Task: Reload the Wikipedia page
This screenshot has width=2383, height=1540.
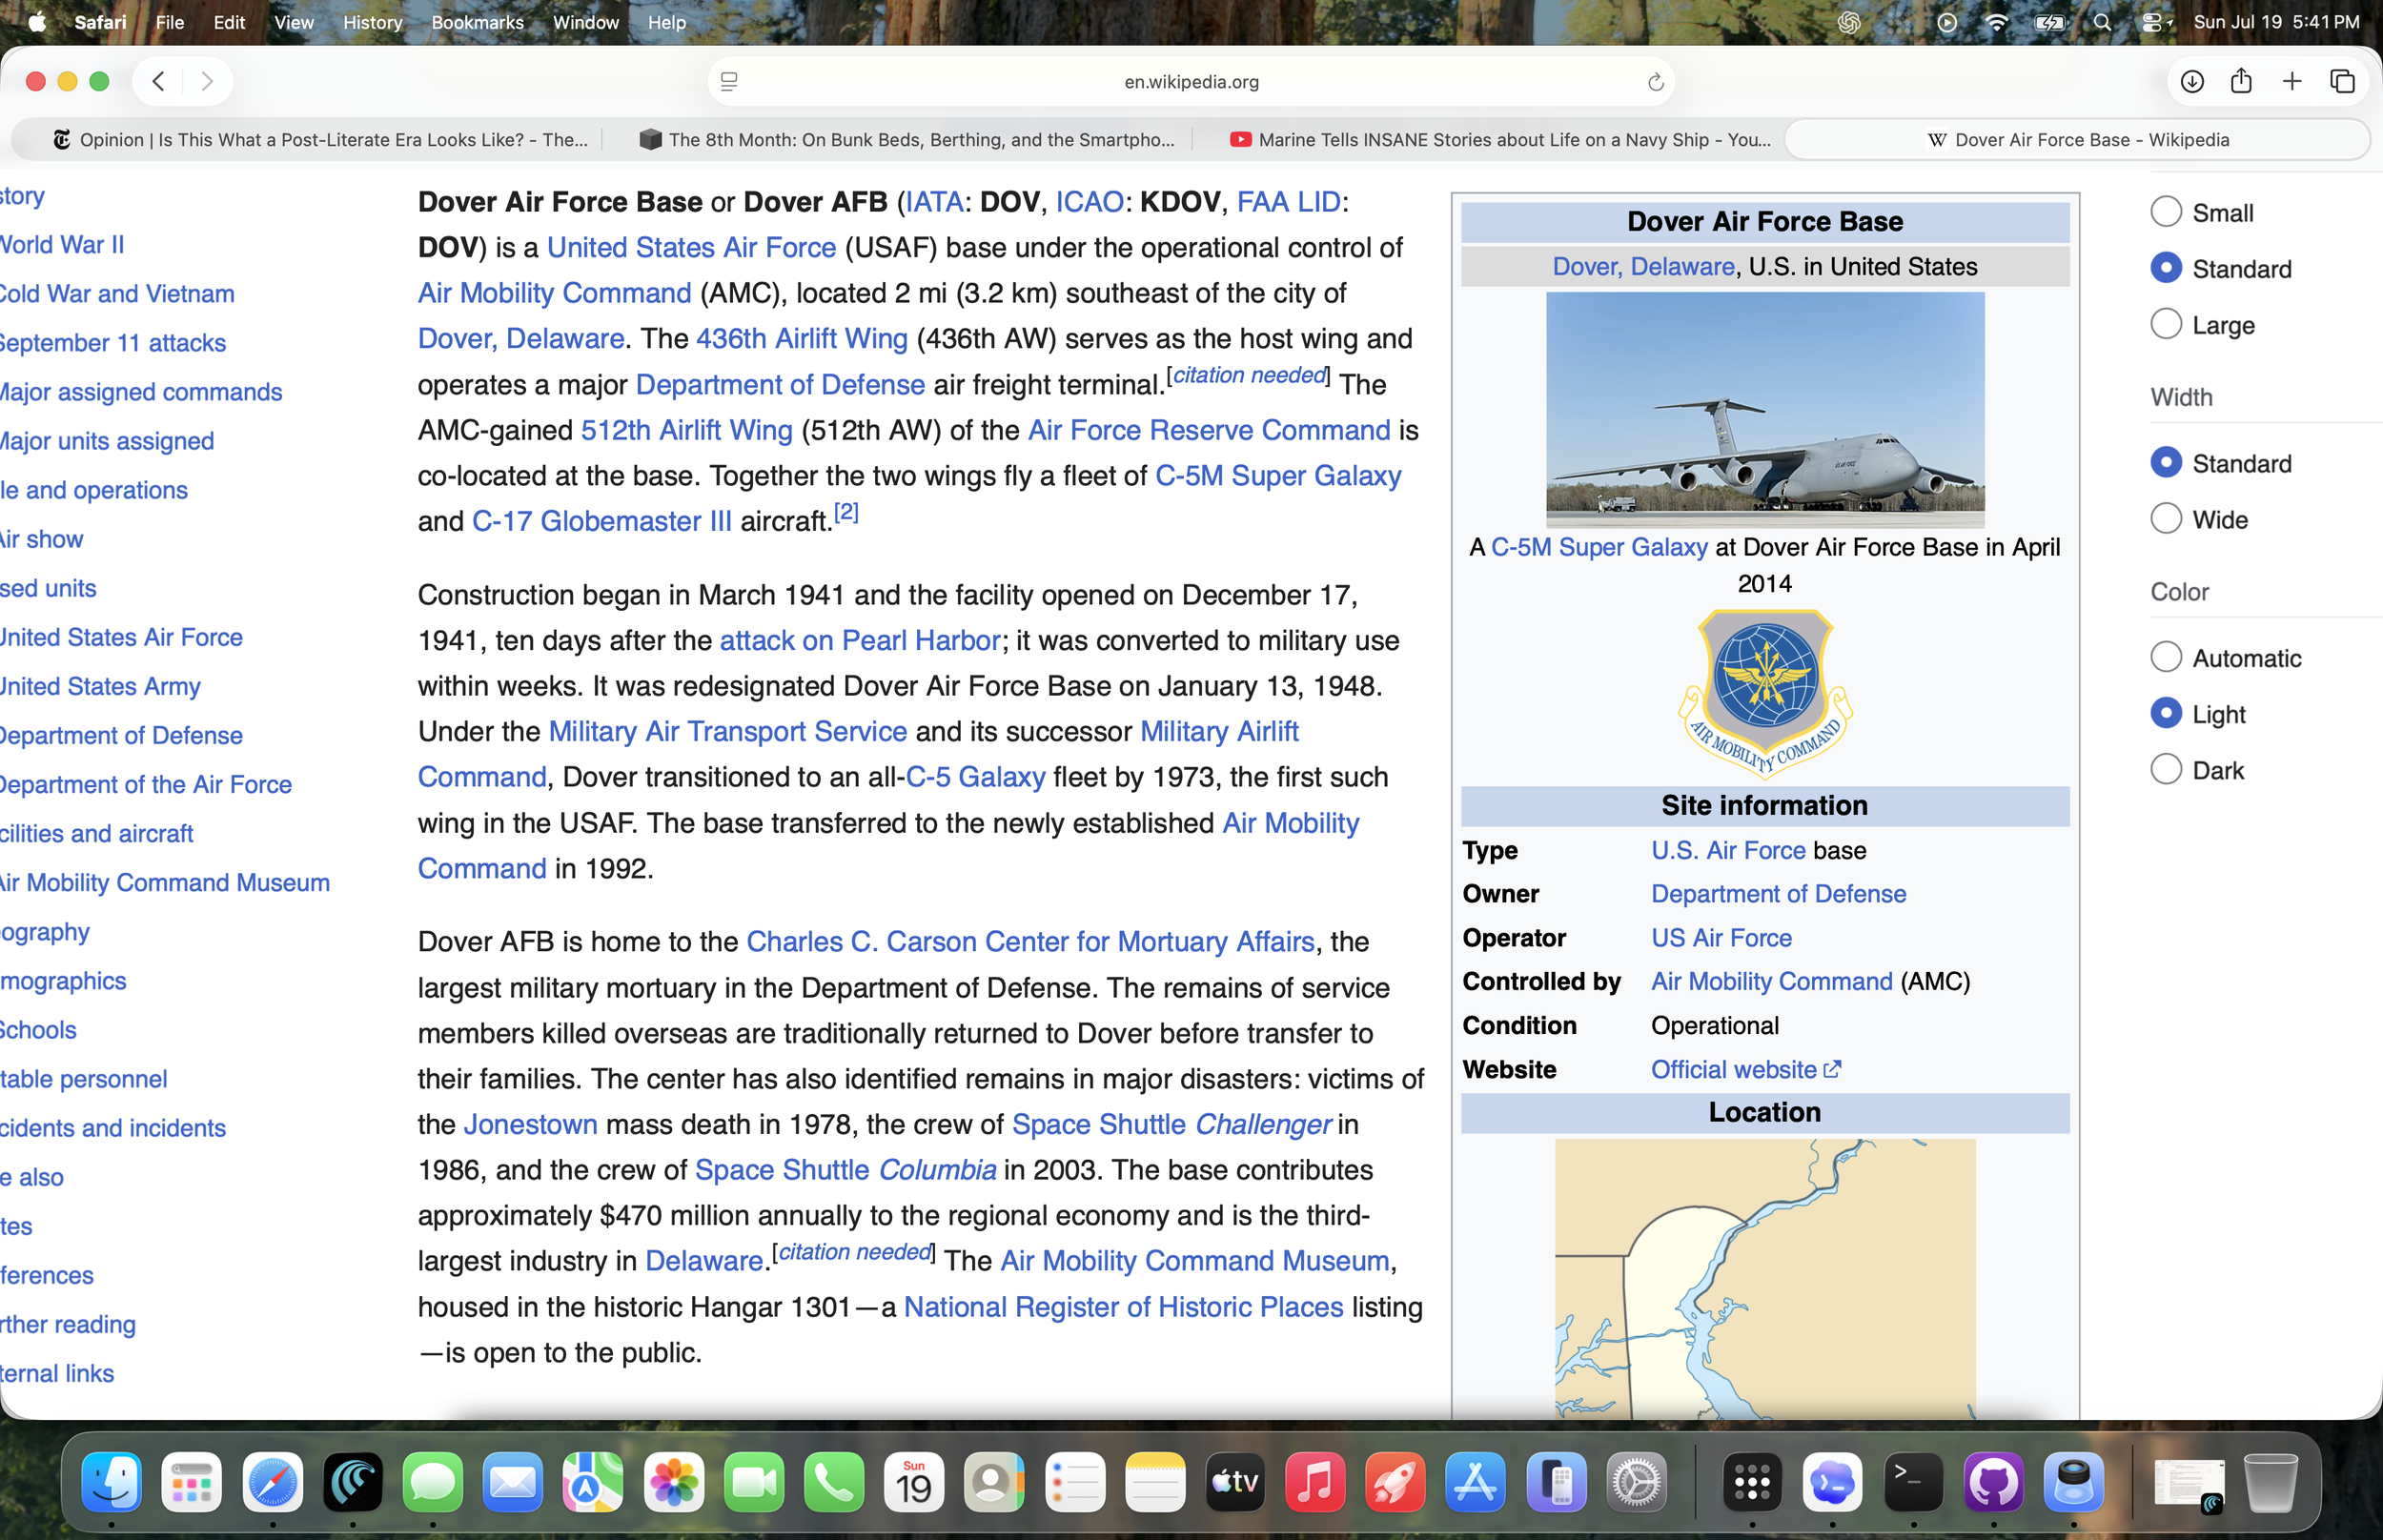Action: pos(1655,82)
